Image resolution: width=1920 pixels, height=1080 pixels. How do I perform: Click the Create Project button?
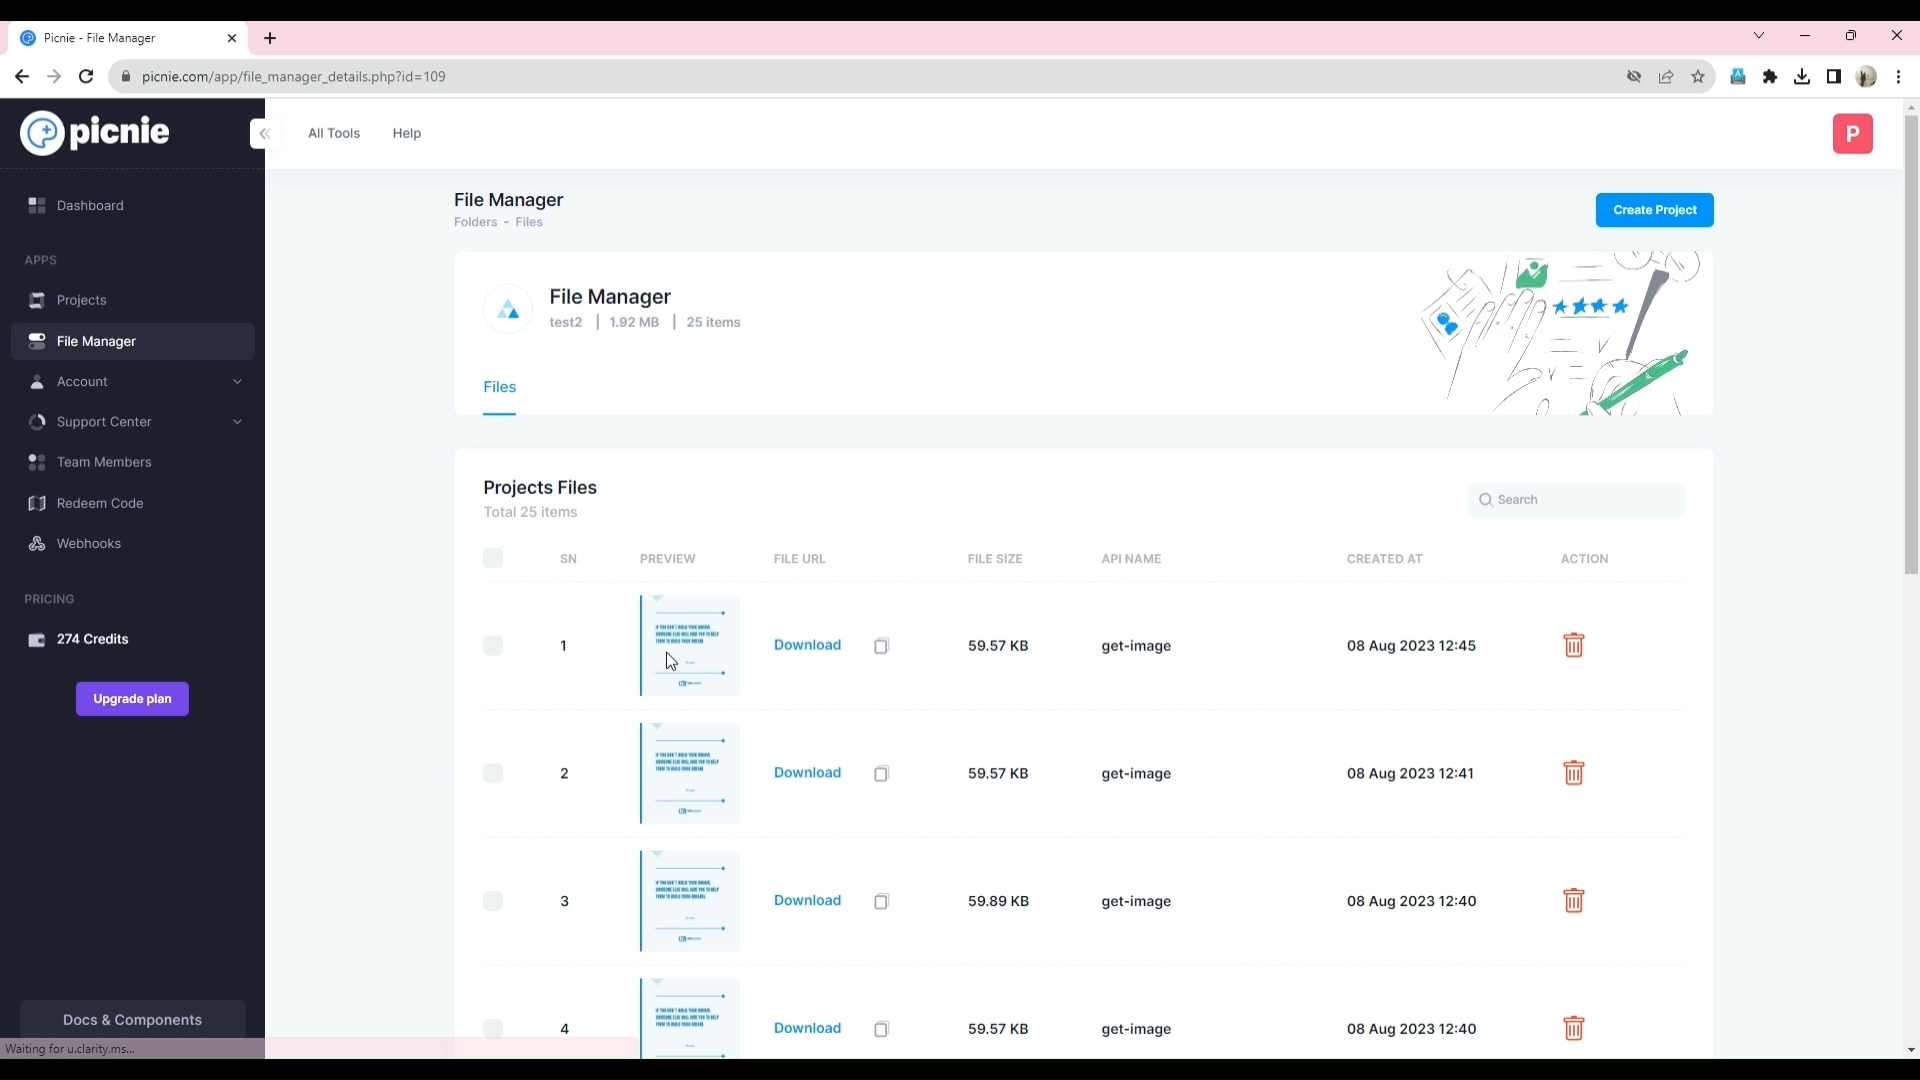(1654, 210)
